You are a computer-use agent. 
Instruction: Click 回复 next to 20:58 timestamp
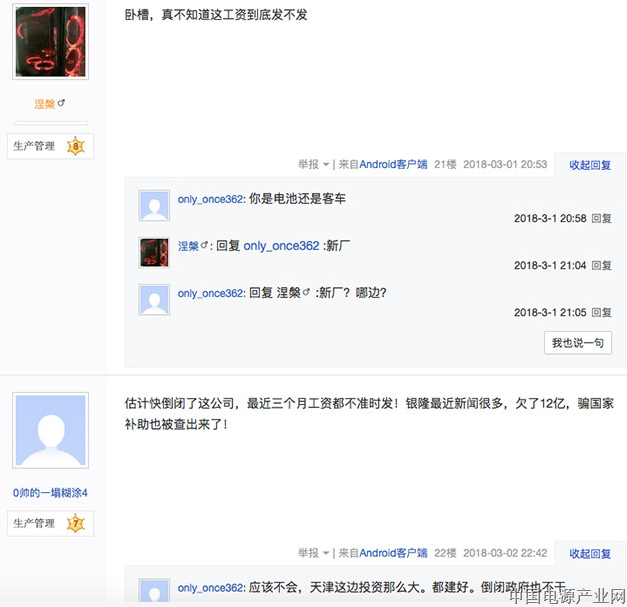click(601, 218)
